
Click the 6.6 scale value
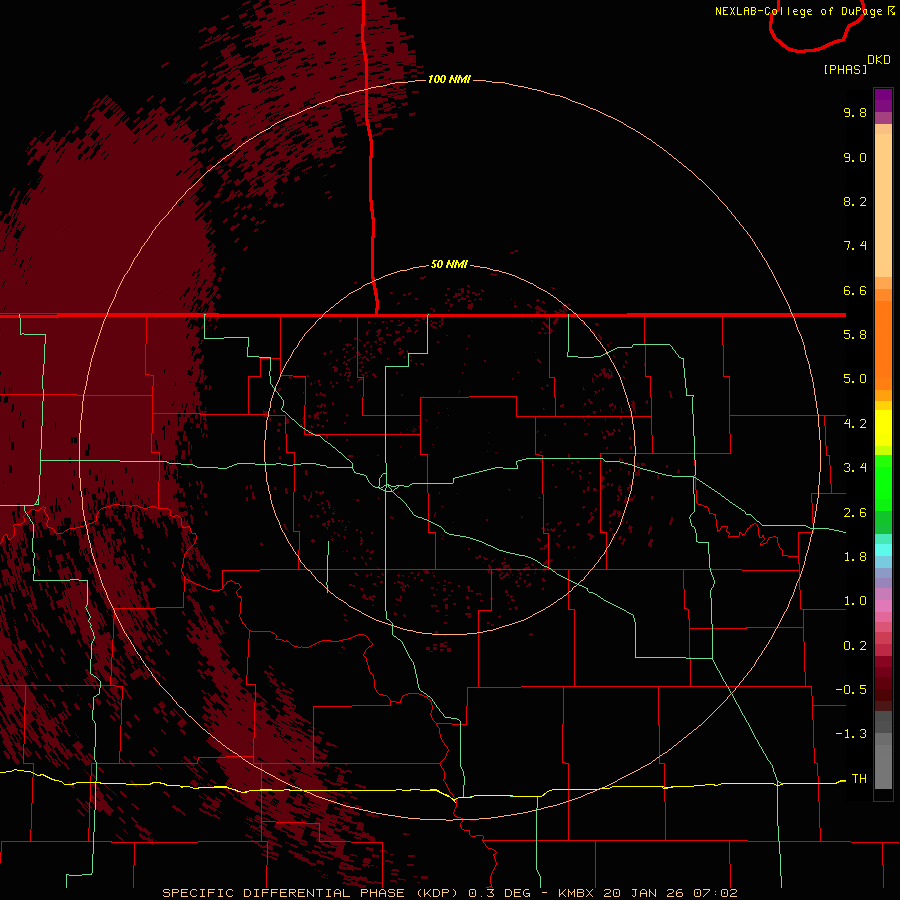tap(855, 290)
